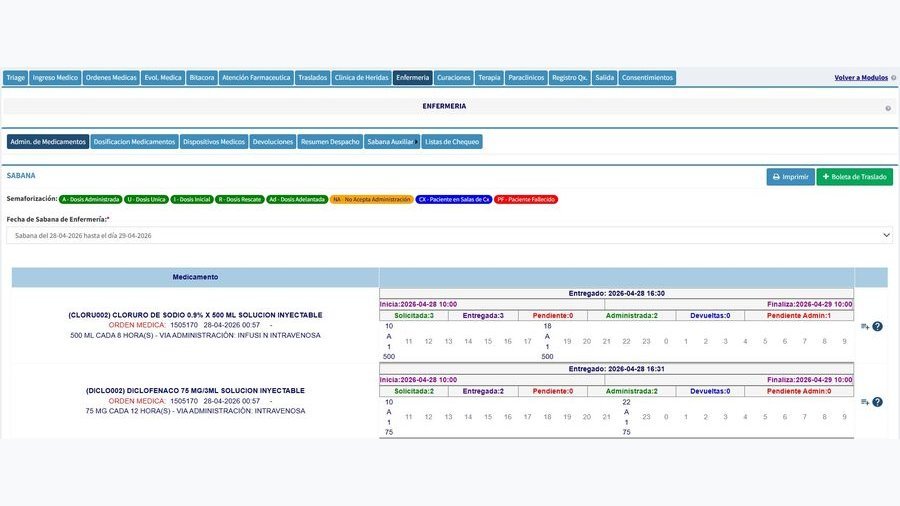Click add-list icon in Diclofenaco row

pyautogui.click(x=865, y=402)
